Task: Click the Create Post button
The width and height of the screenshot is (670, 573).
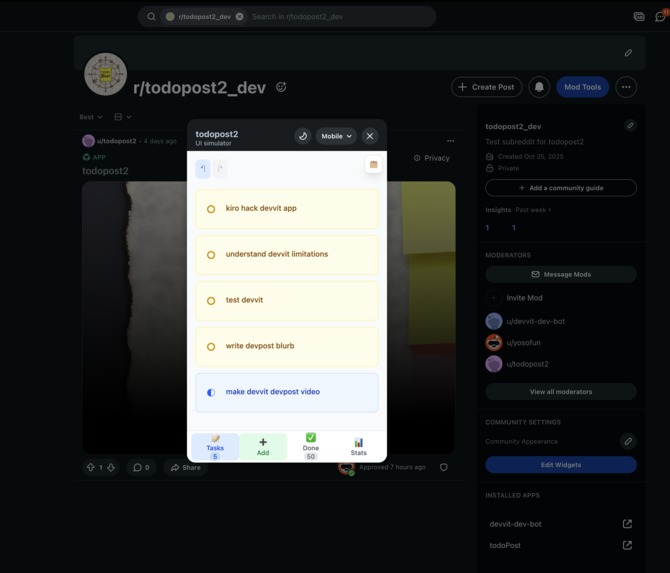Action: (486, 87)
